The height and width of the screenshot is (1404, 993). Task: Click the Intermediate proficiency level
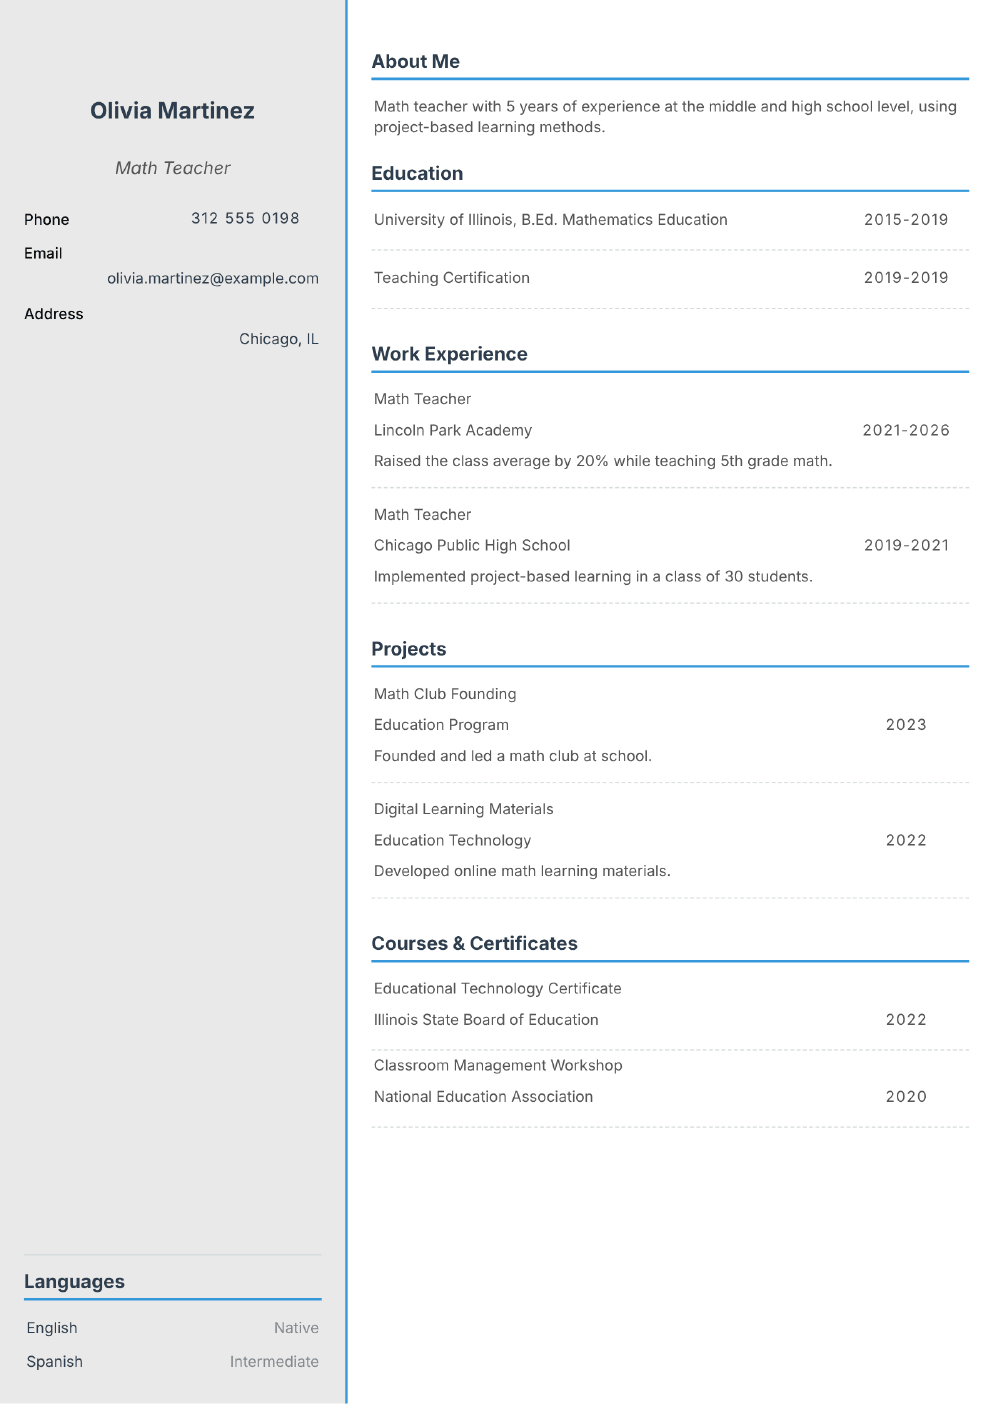[274, 1362]
